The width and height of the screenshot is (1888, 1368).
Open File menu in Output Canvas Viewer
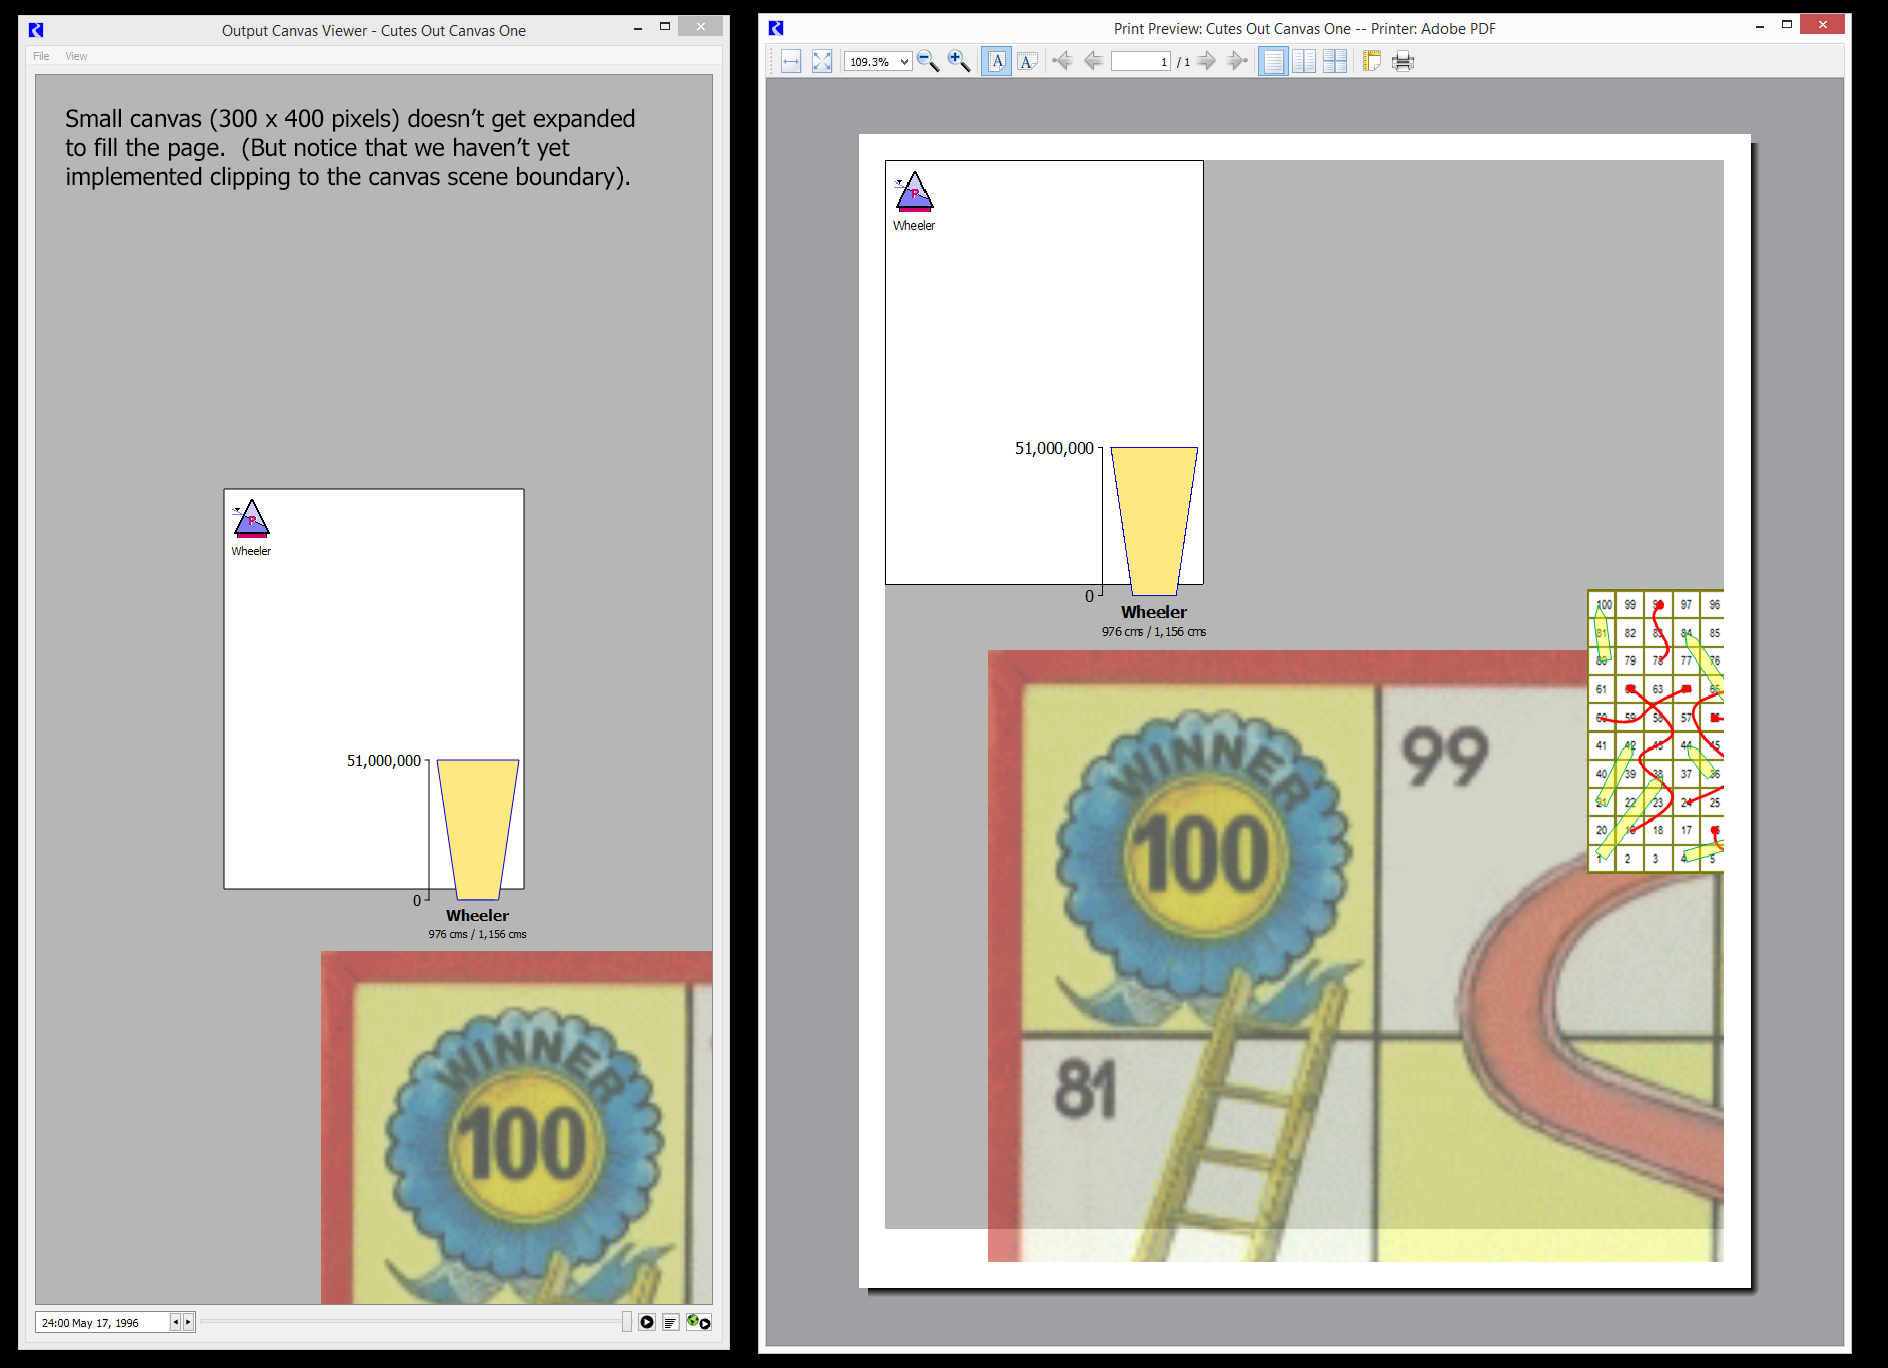click(x=41, y=56)
